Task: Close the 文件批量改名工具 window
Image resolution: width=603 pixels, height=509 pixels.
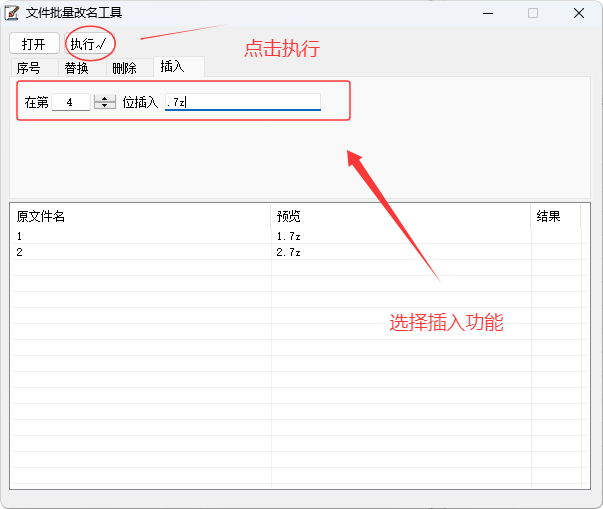Action: coord(579,13)
